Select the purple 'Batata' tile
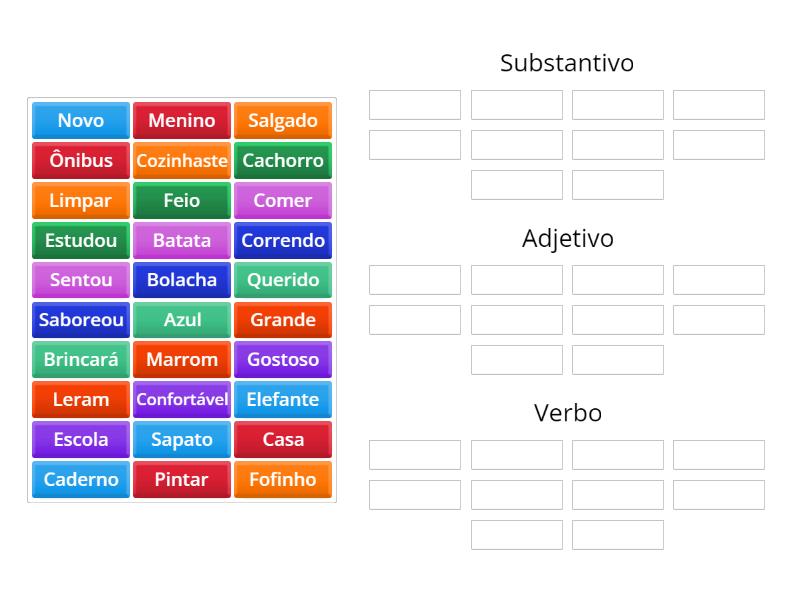The width and height of the screenshot is (800, 600). click(x=182, y=240)
